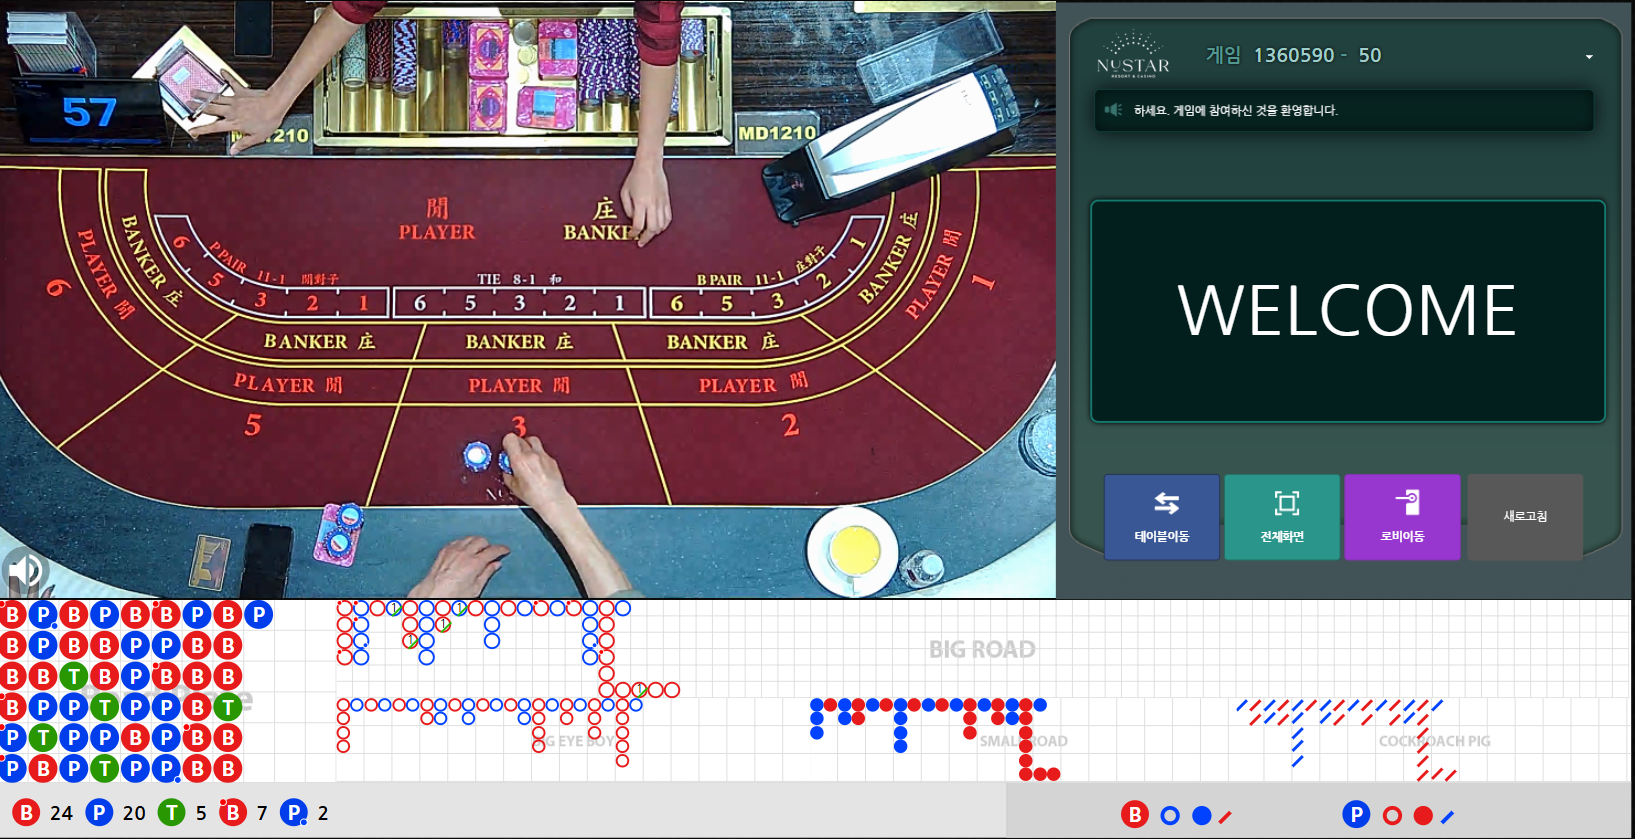Screen dimensions: 1635x839
Task: Click the 테이블이동 table switch button
Action: coord(1162,516)
